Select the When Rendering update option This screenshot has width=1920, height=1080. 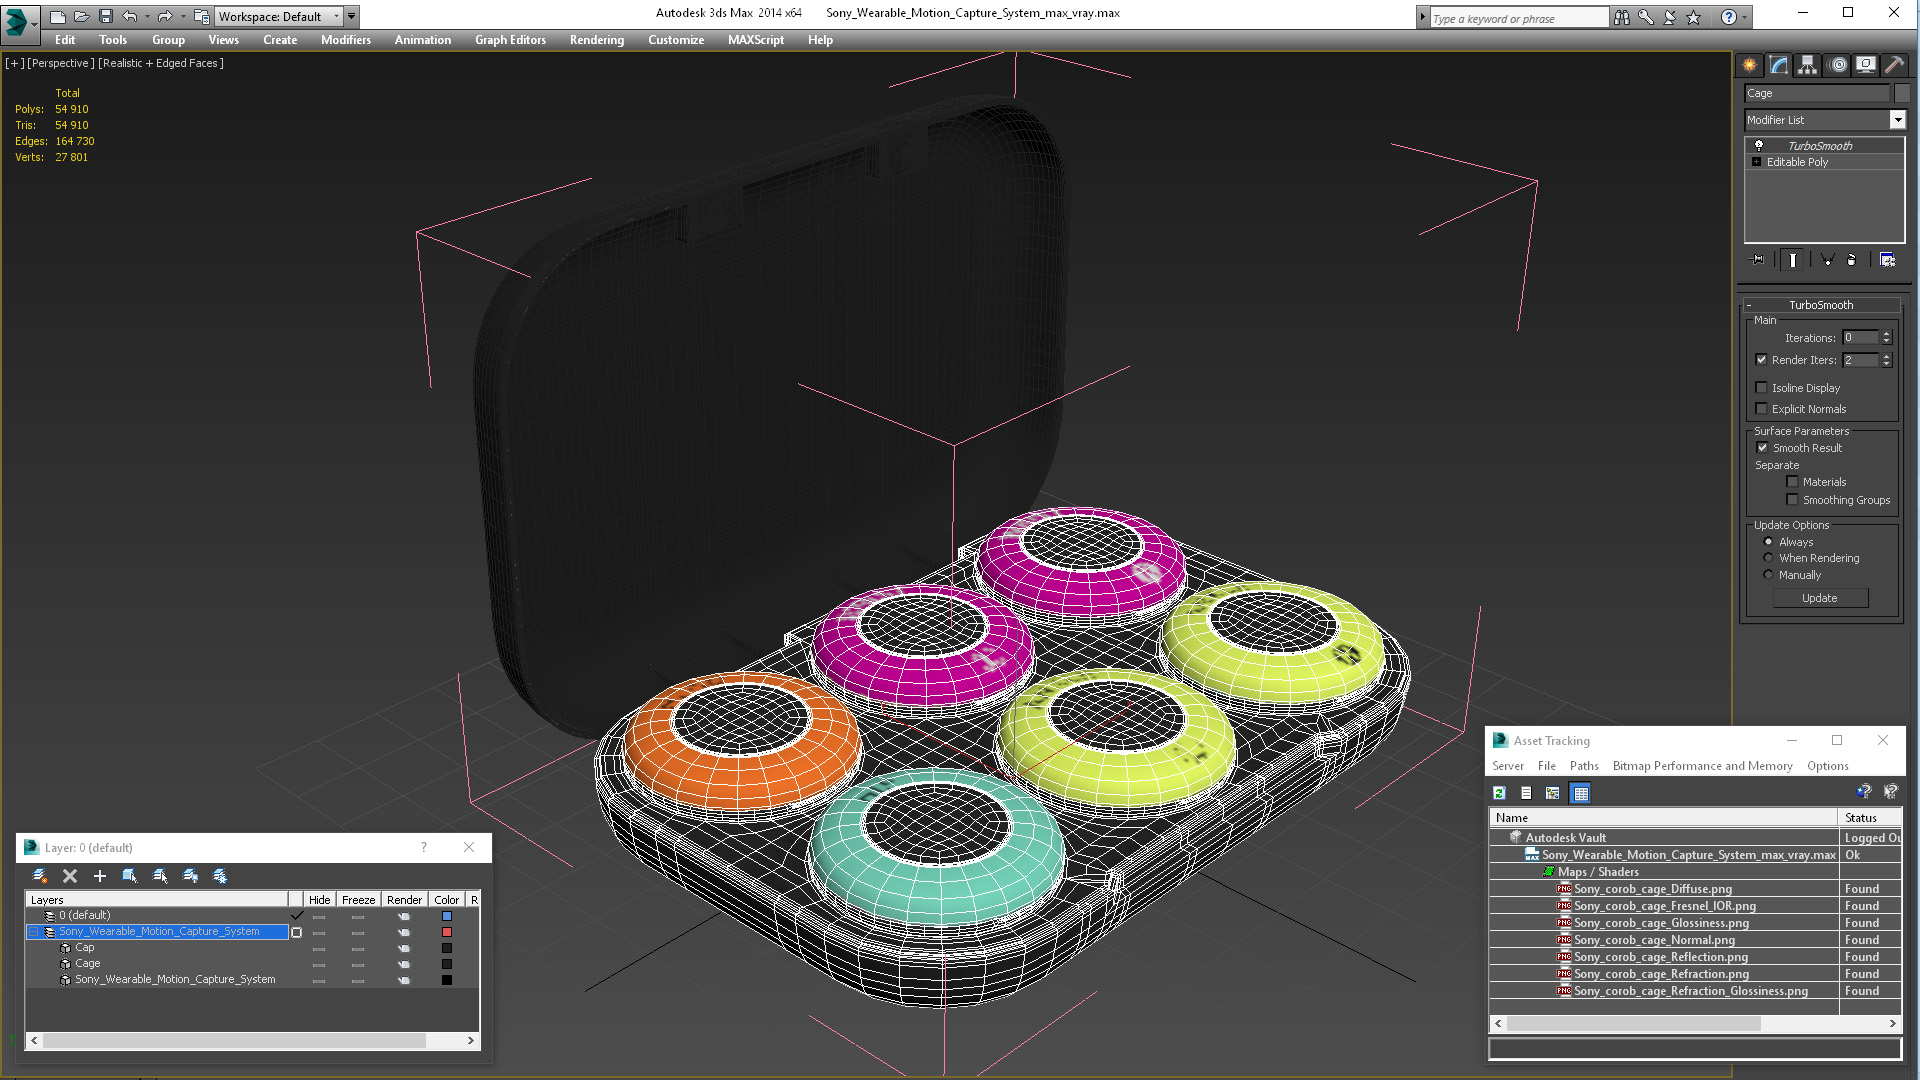pos(1768,558)
